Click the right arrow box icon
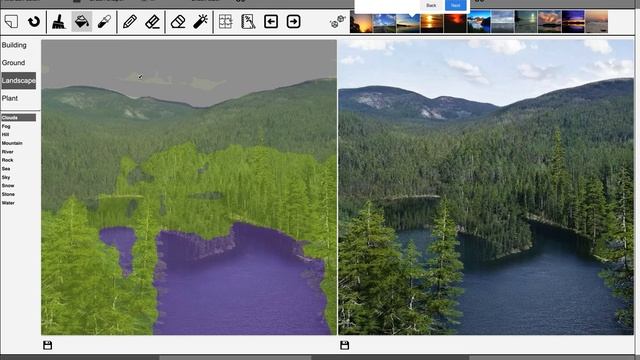Viewport: 640px width, 360px height. (293, 22)
